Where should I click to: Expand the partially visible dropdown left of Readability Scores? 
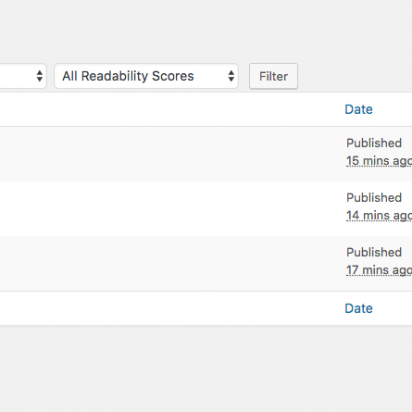coord(23,76)
